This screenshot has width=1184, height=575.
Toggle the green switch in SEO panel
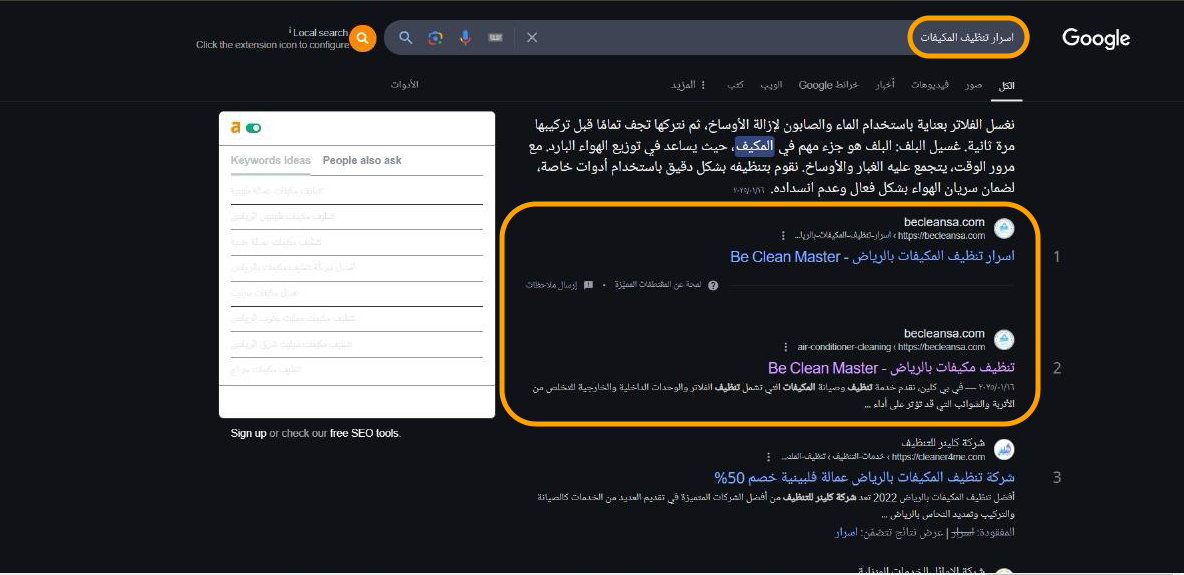pos(254,128)
